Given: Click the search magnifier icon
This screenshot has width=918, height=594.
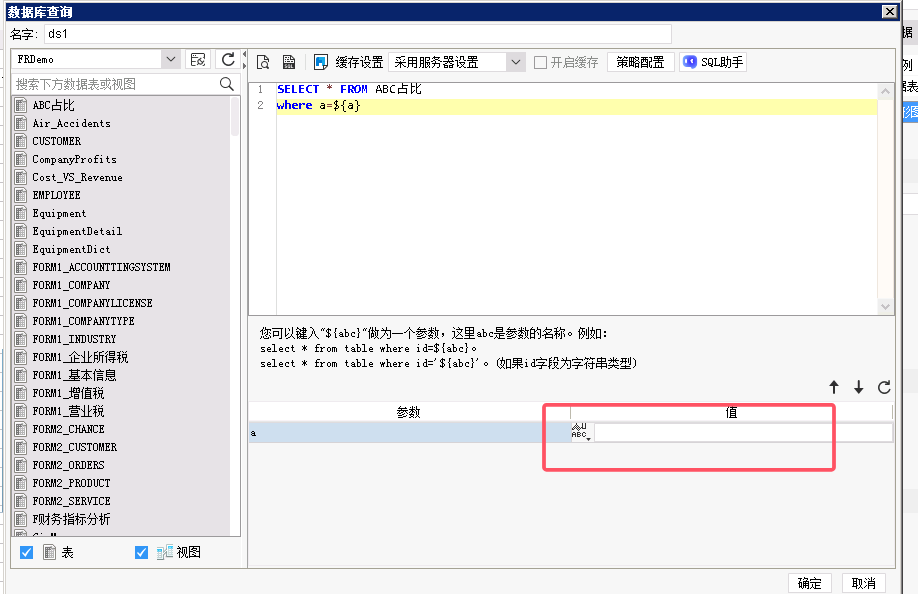Looking at the screenshot, I should point(227,84).
